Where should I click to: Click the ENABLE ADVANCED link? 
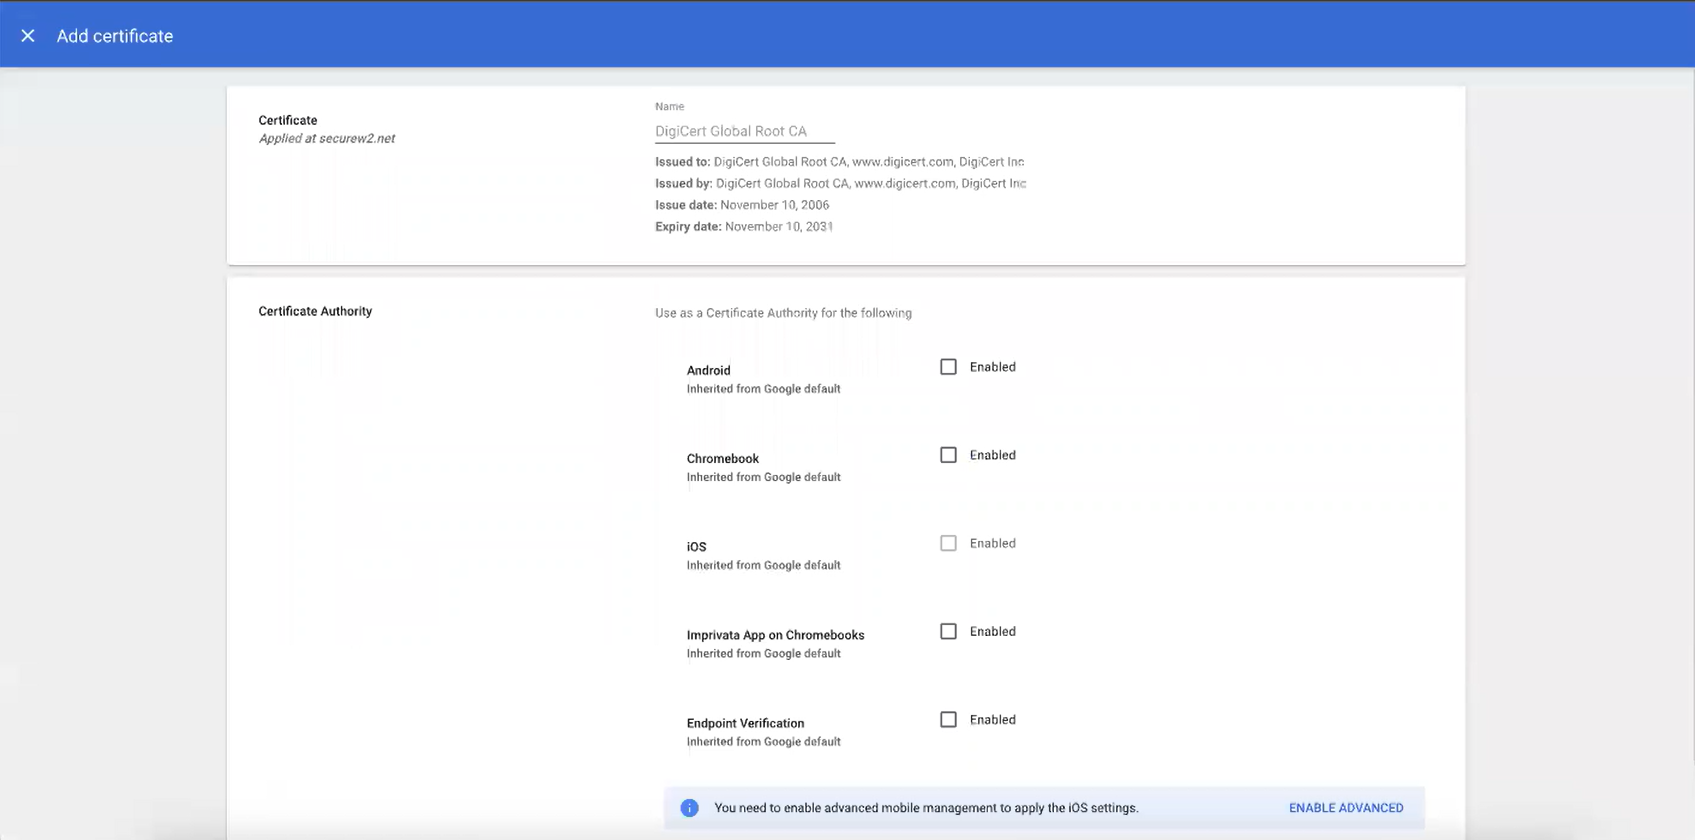(1345, 808)
